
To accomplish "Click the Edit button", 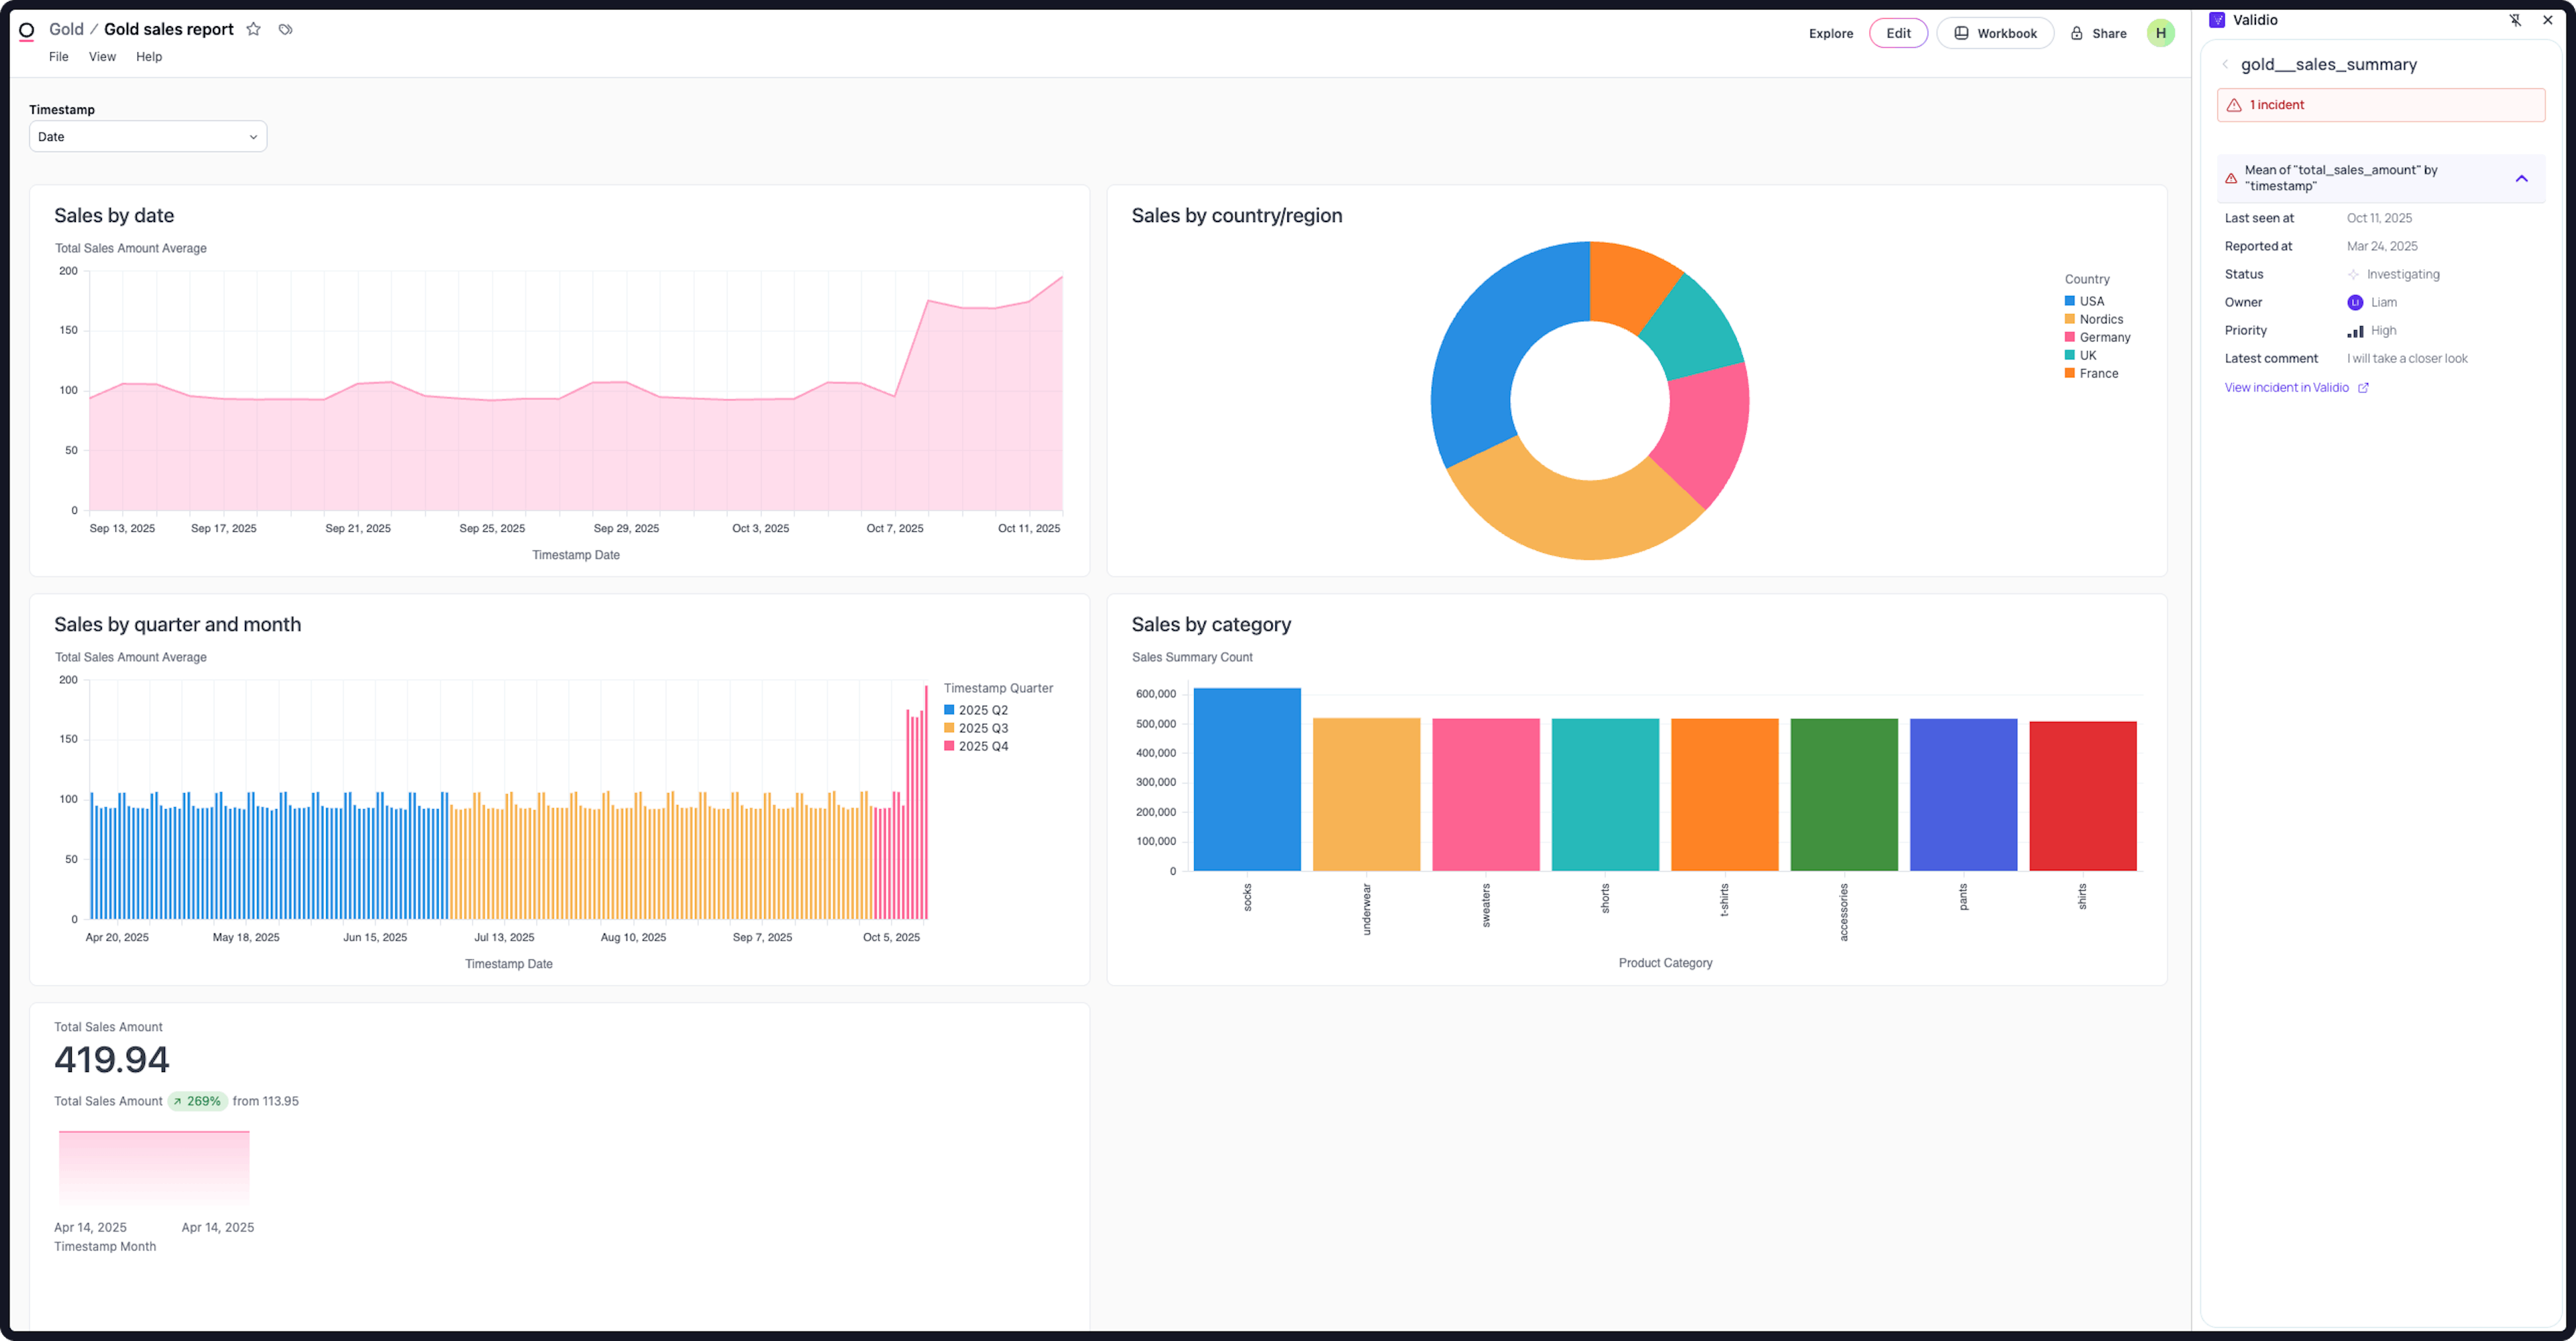I will click(1898, 33).
